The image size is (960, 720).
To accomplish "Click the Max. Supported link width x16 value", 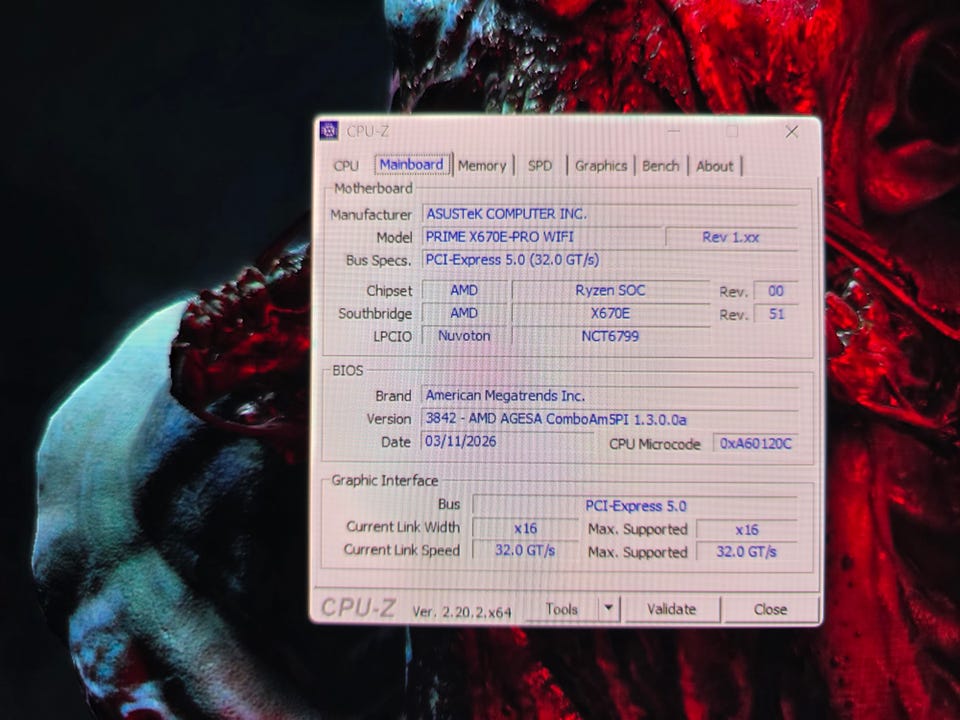I will coord(747,529).
